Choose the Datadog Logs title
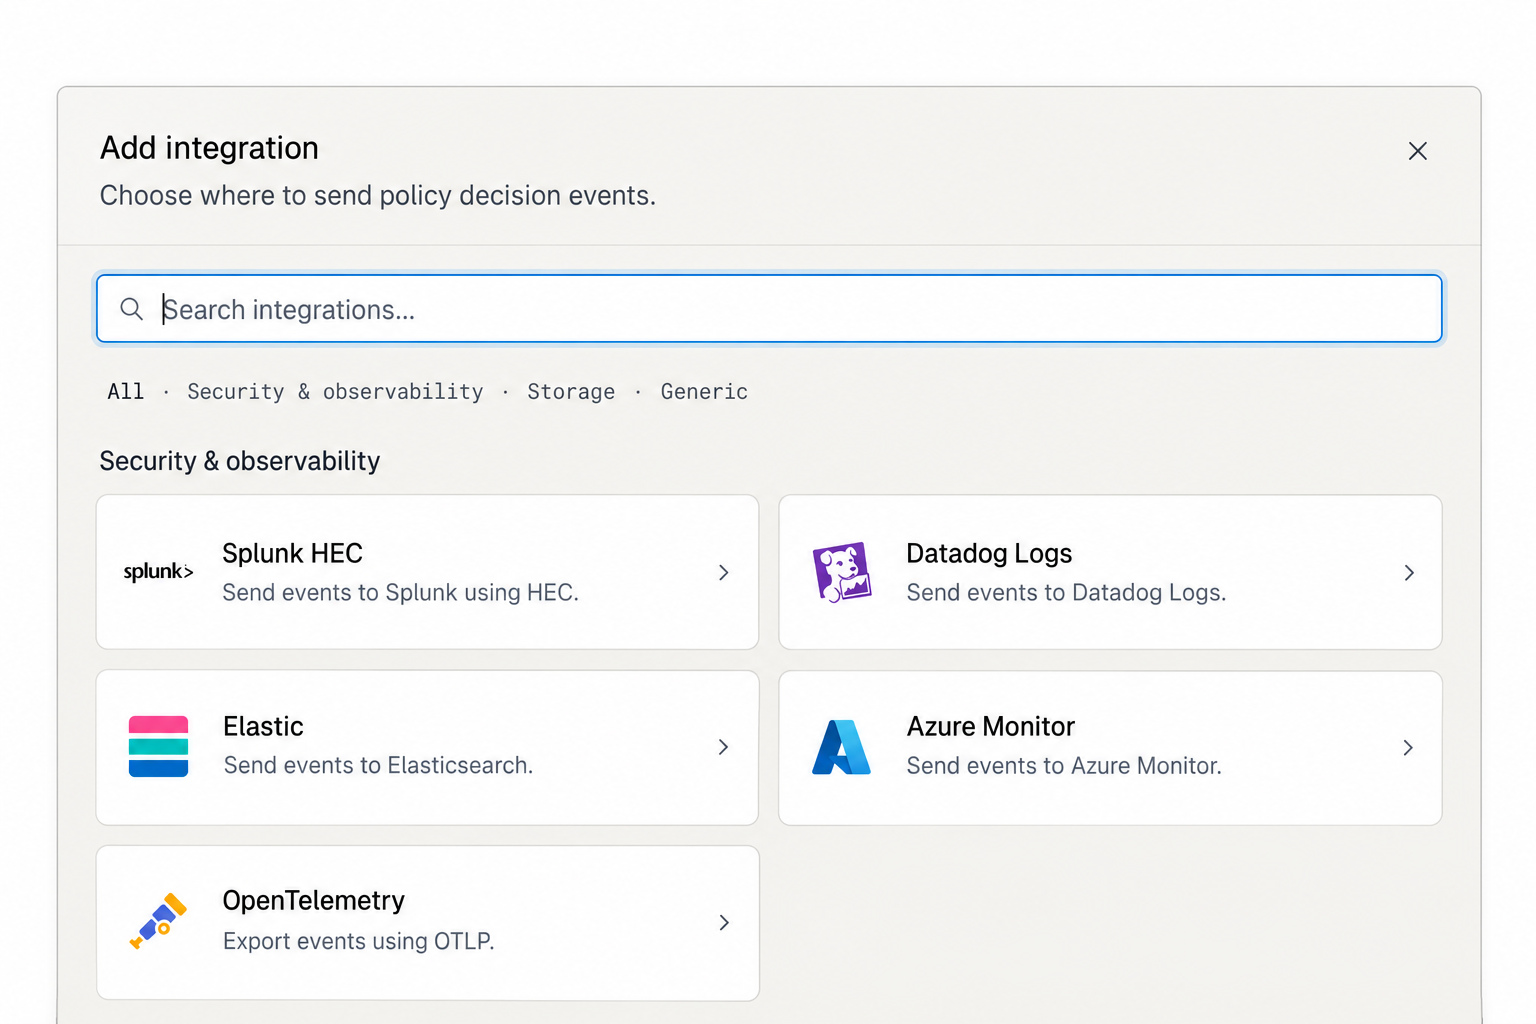 point(989,553)
